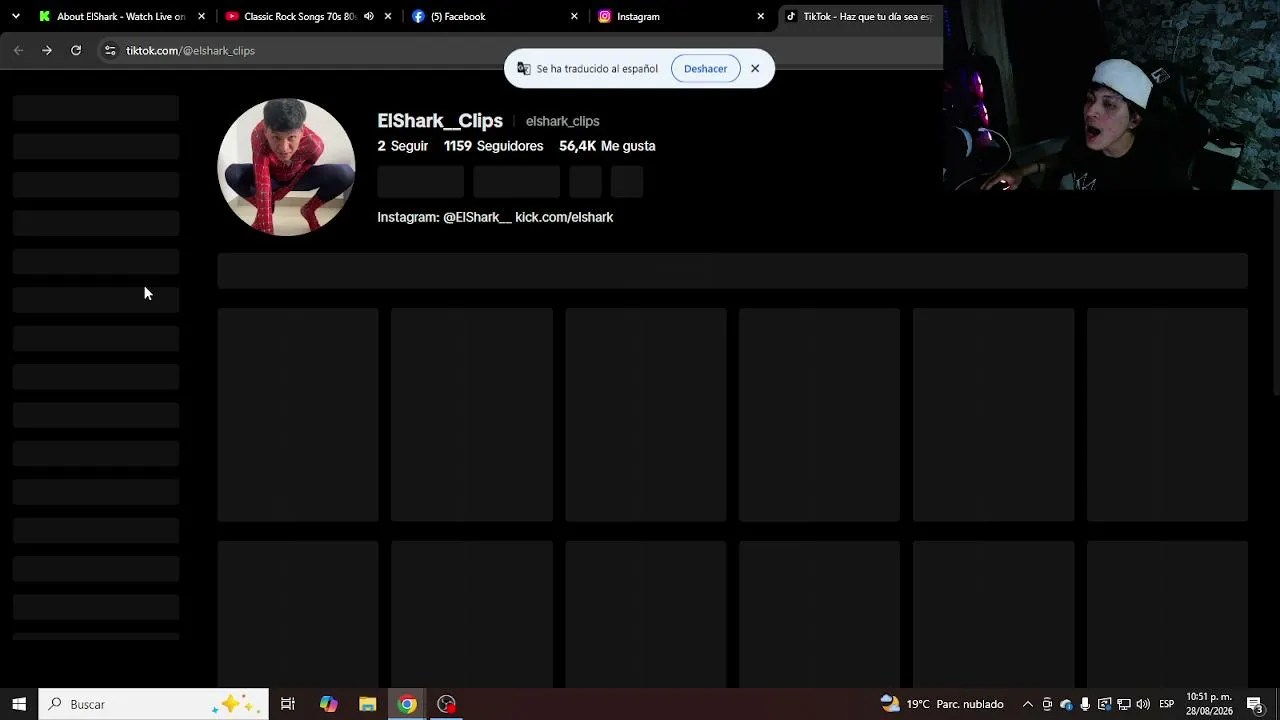Reload the TikTok page
Image resolution: width=1280 pixels, height=720 pixels.
pos(76,50)
